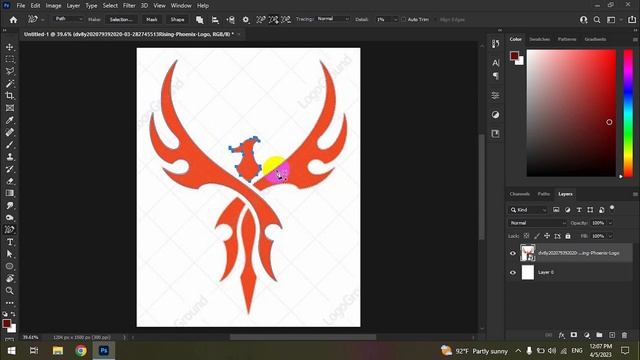Open the Tracing Normal dropdown

(333, 19)
